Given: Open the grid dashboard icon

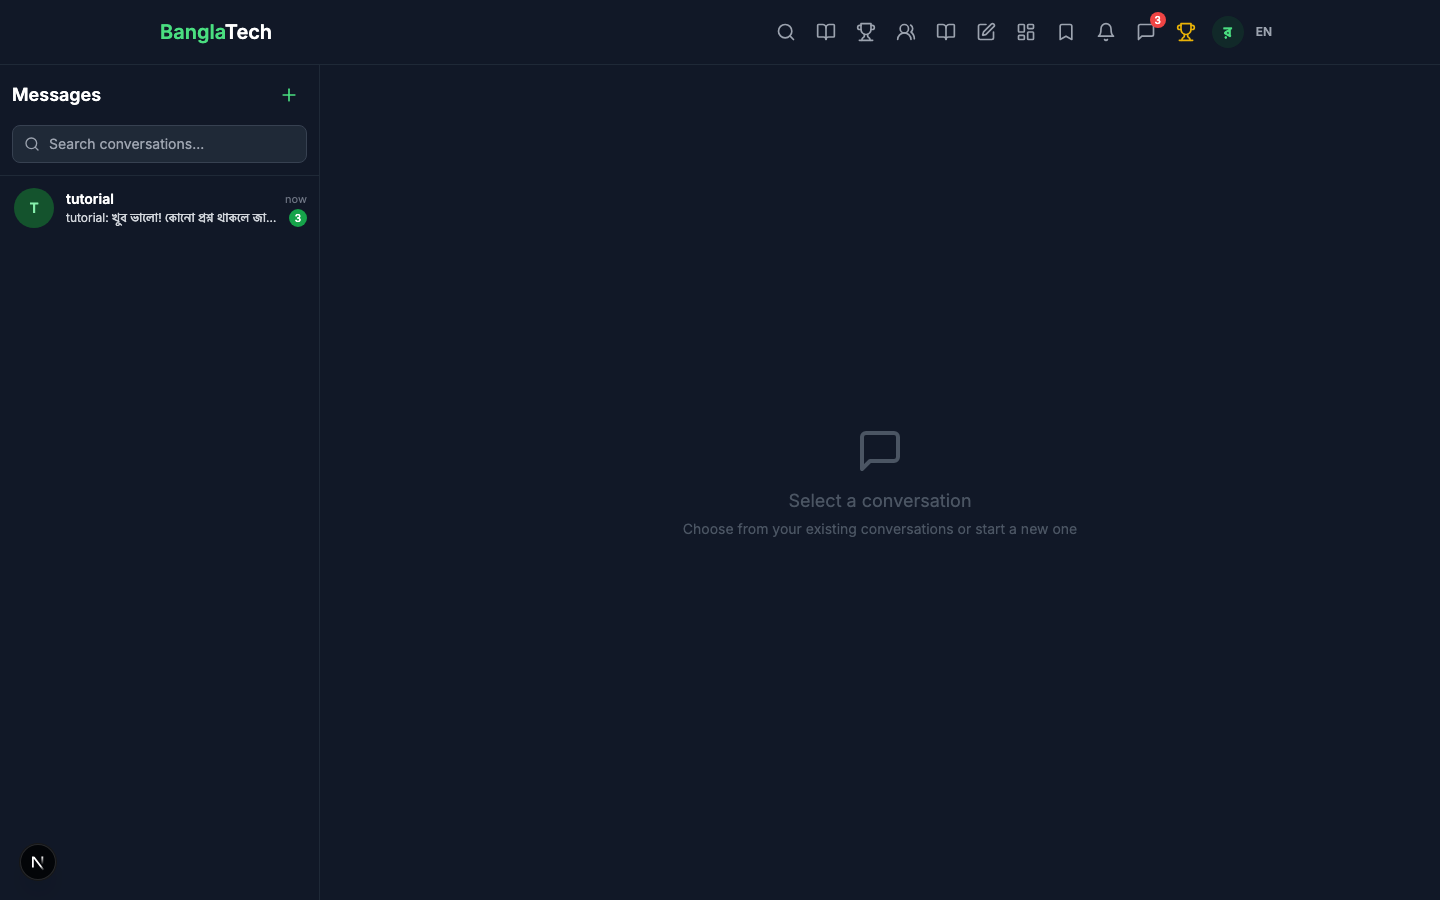Looking at the screenshot, I should click(1026, 32).
